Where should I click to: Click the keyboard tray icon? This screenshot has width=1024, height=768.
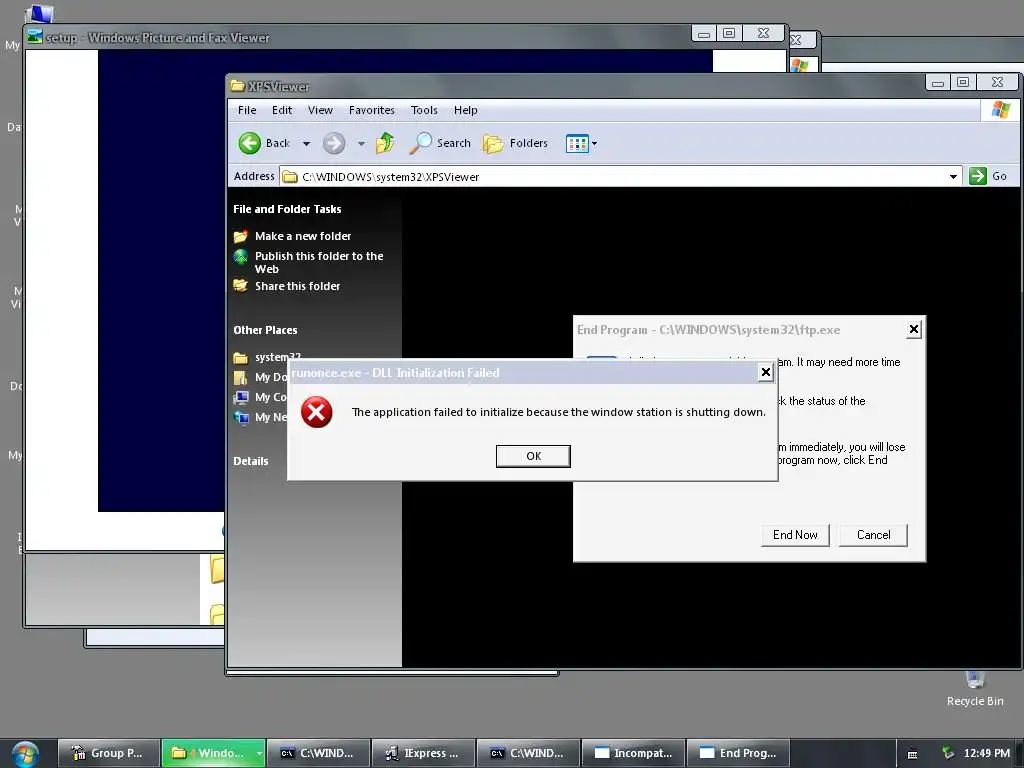click(912, 754)
